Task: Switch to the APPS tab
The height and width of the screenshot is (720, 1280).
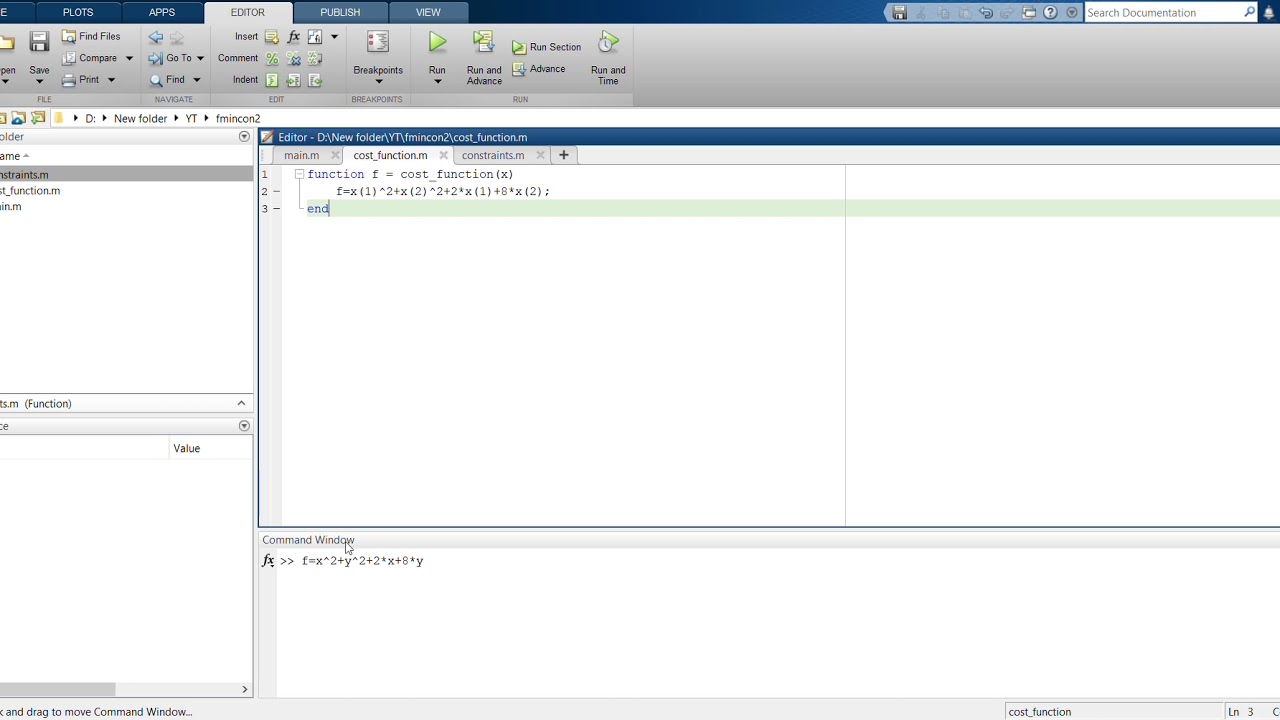Action: coord(162,12)
